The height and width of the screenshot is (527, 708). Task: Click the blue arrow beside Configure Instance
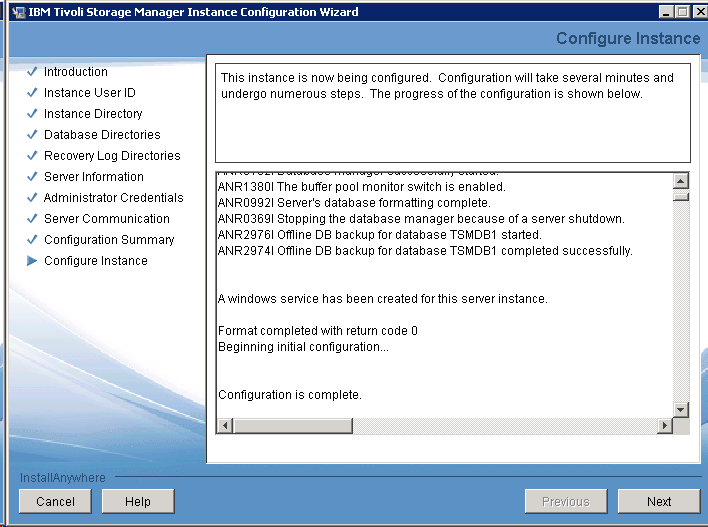(x=32, y=261)
